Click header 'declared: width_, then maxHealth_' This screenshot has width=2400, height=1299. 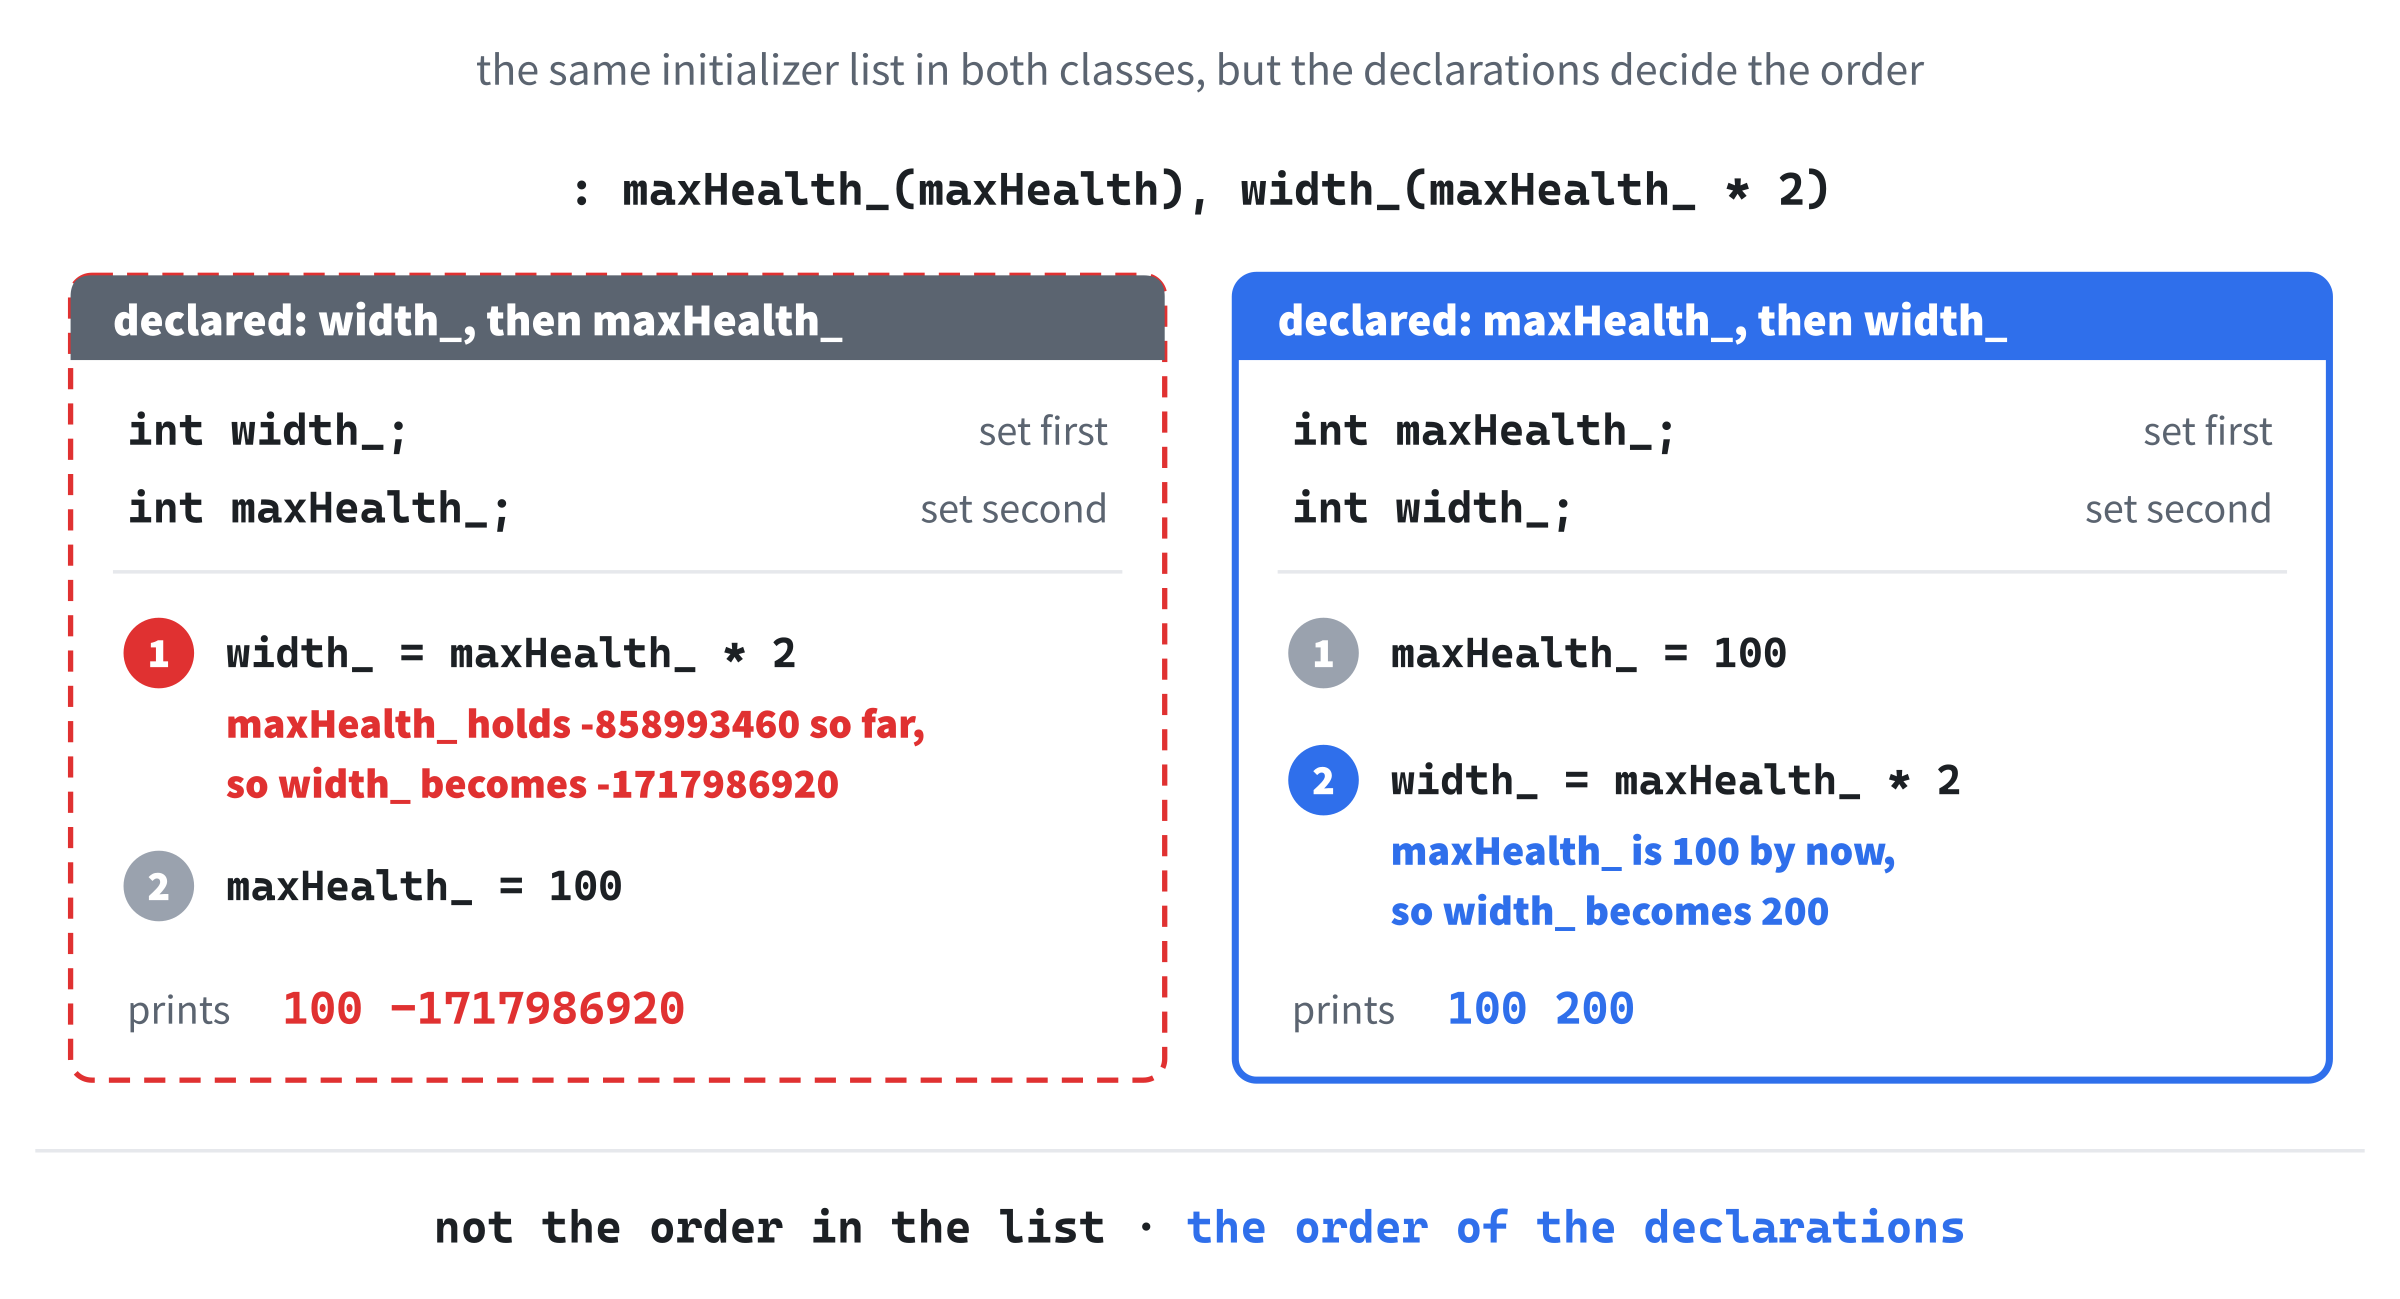(x=478, y=321)
